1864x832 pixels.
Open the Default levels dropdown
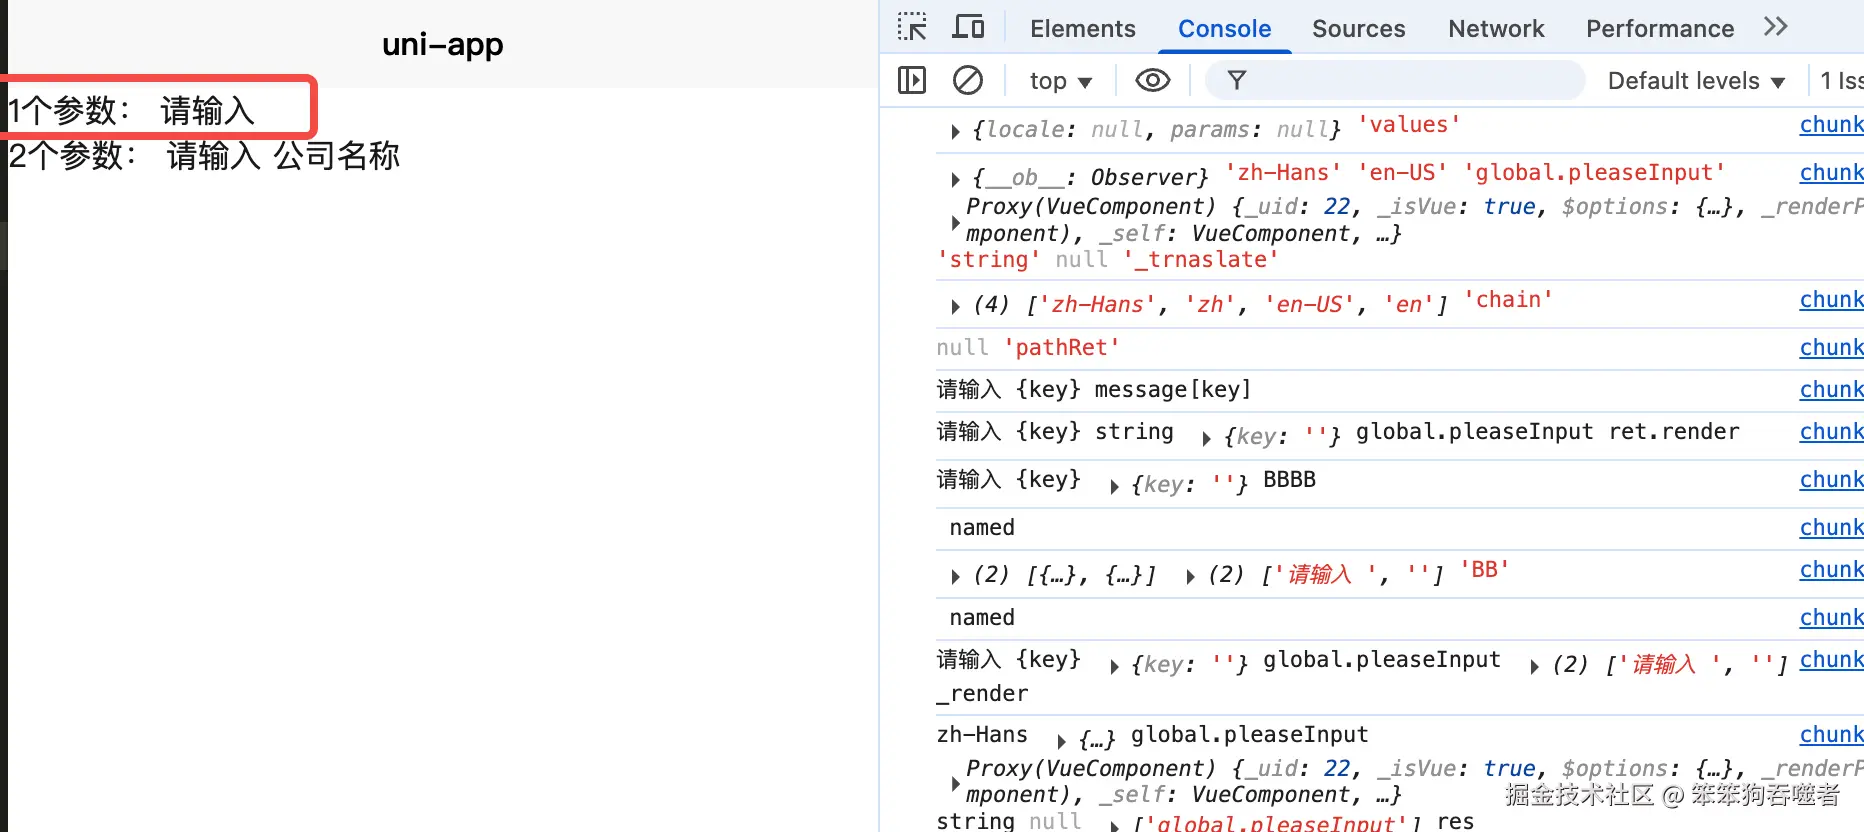coord(1696,81)
